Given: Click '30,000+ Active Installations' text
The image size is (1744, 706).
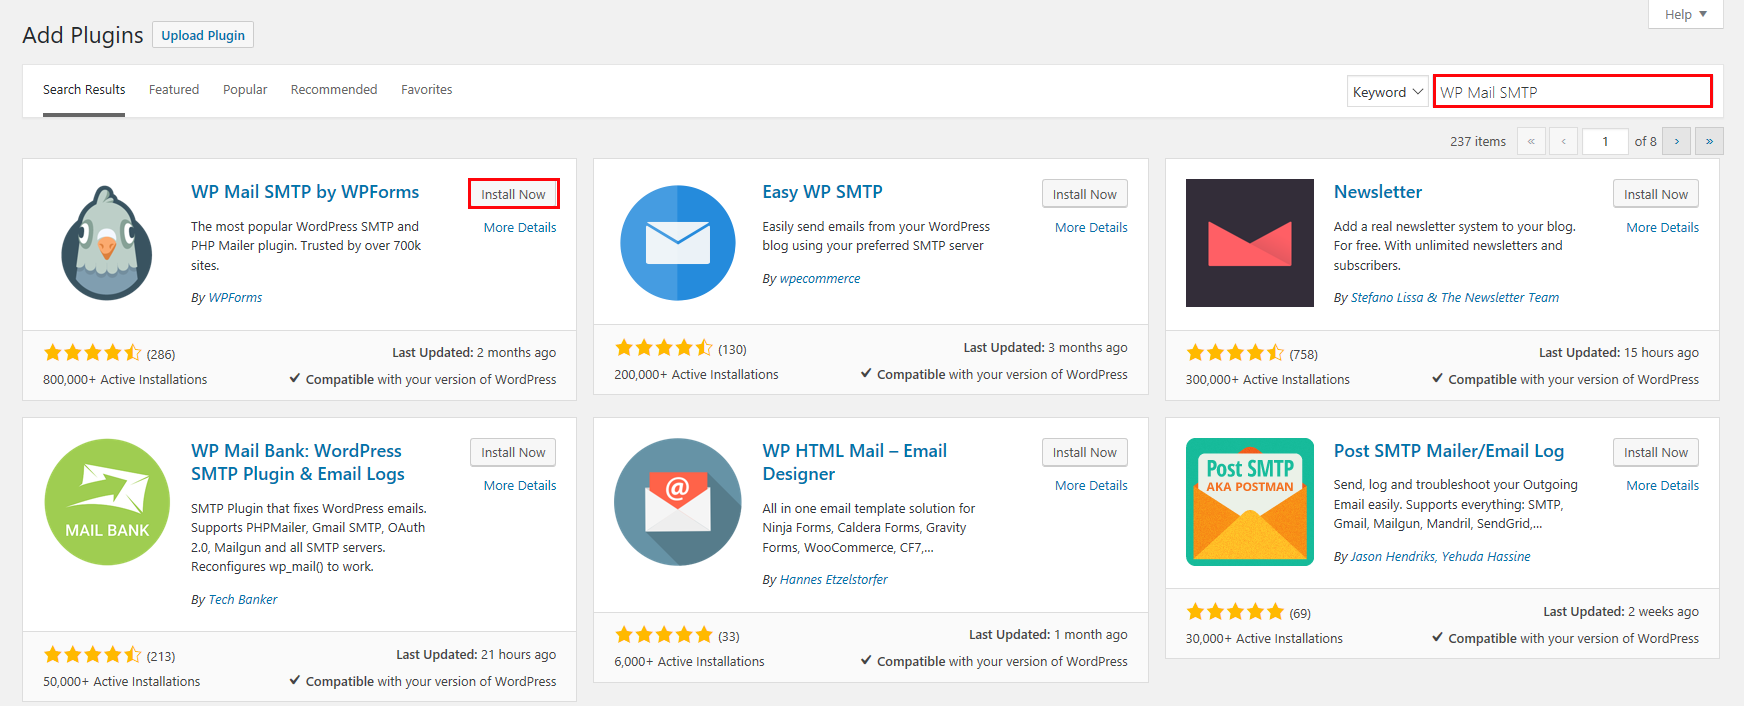Looking at the screenshot, I should tap(1264, 639).
